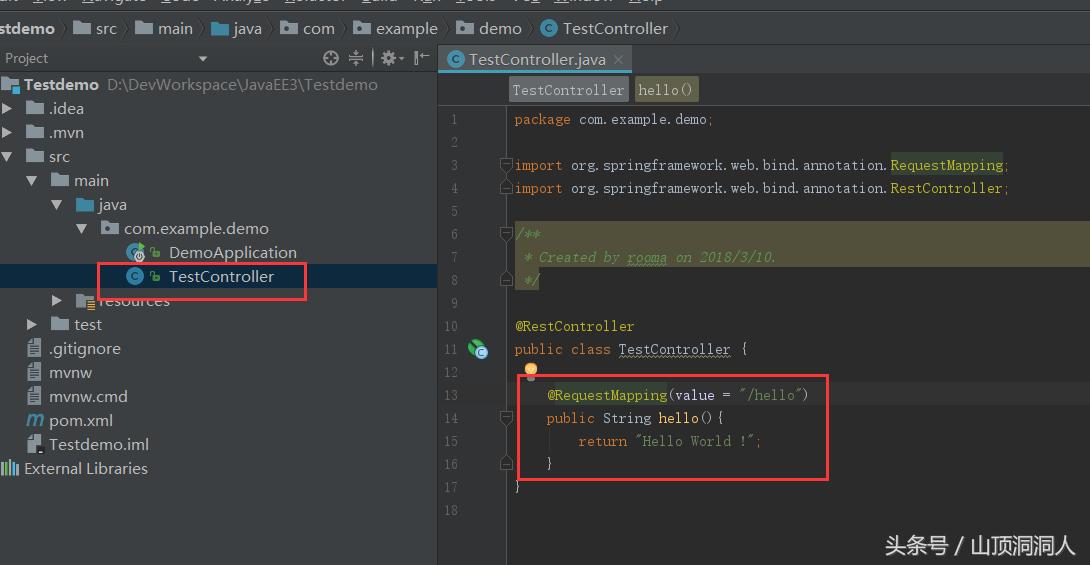Screen dimensions: 1090x565
Task: Collapse the main folder
Action: pyautogui.click(x=32, y=181)
